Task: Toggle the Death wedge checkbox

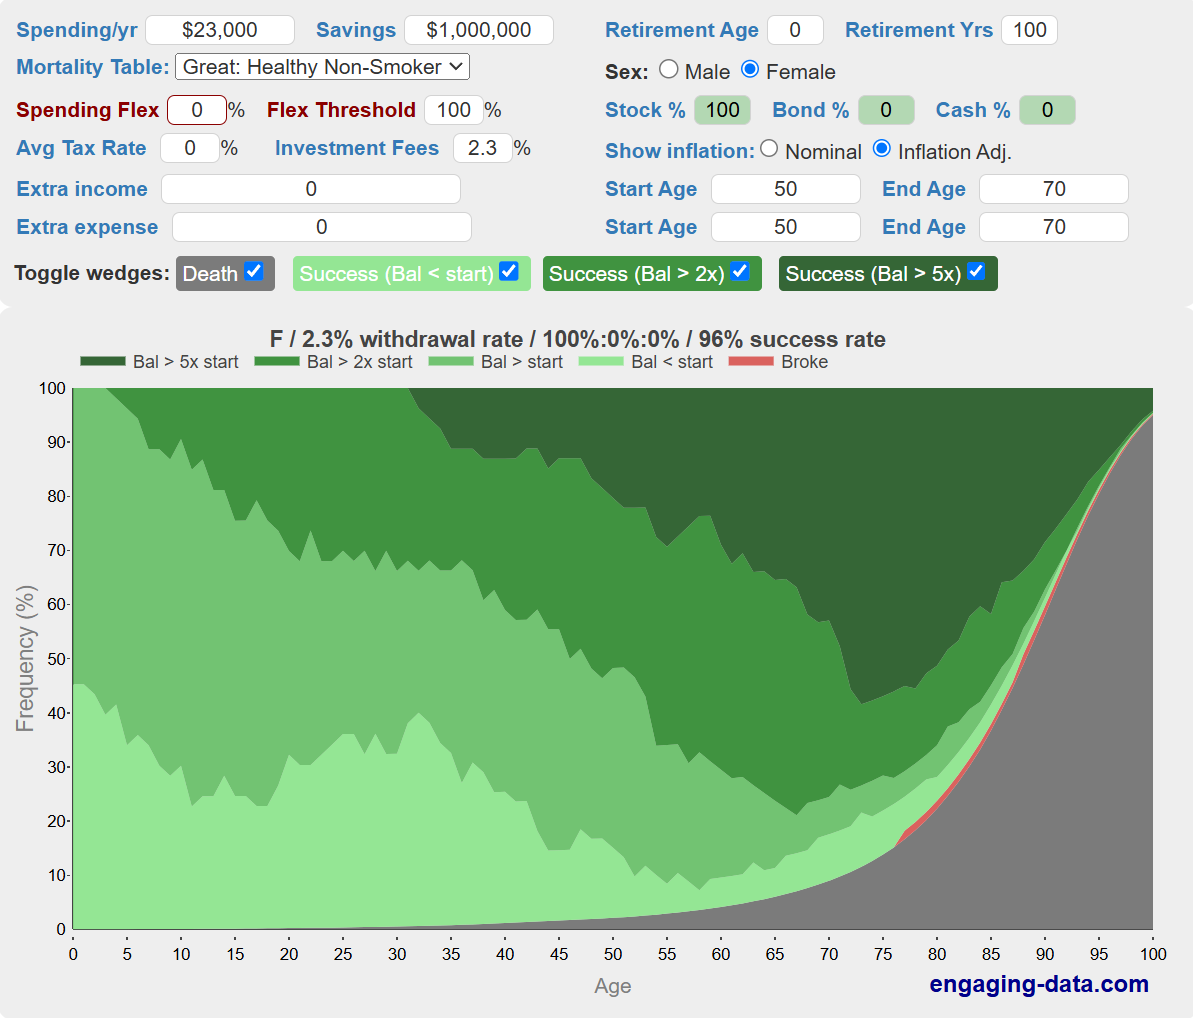Action: (254, 272)
